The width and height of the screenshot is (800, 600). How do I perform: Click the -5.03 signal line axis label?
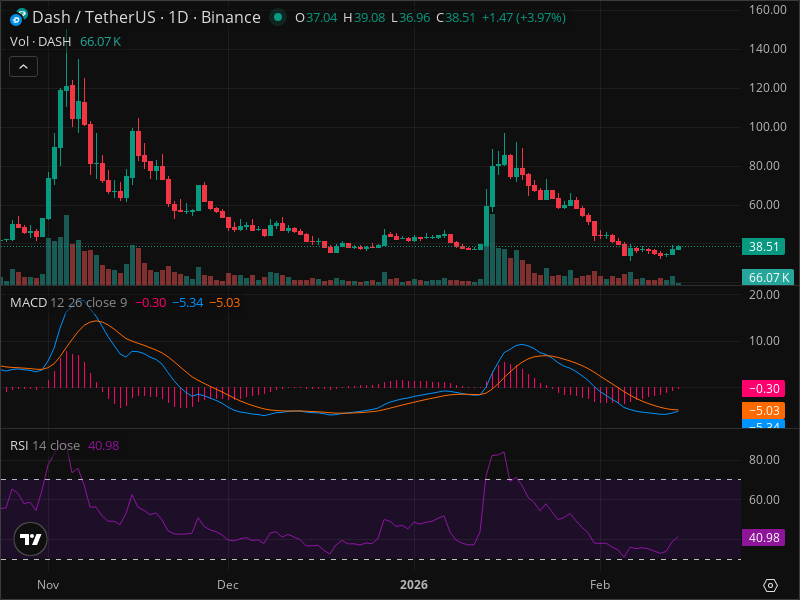pyautogui.click(x=763, y=411)
